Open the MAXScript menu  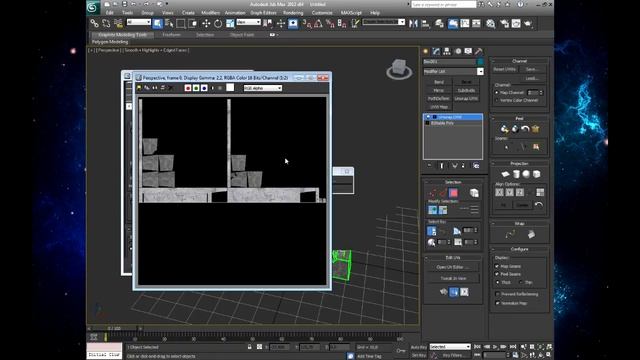pyautogui.click(x=351, y=13)
